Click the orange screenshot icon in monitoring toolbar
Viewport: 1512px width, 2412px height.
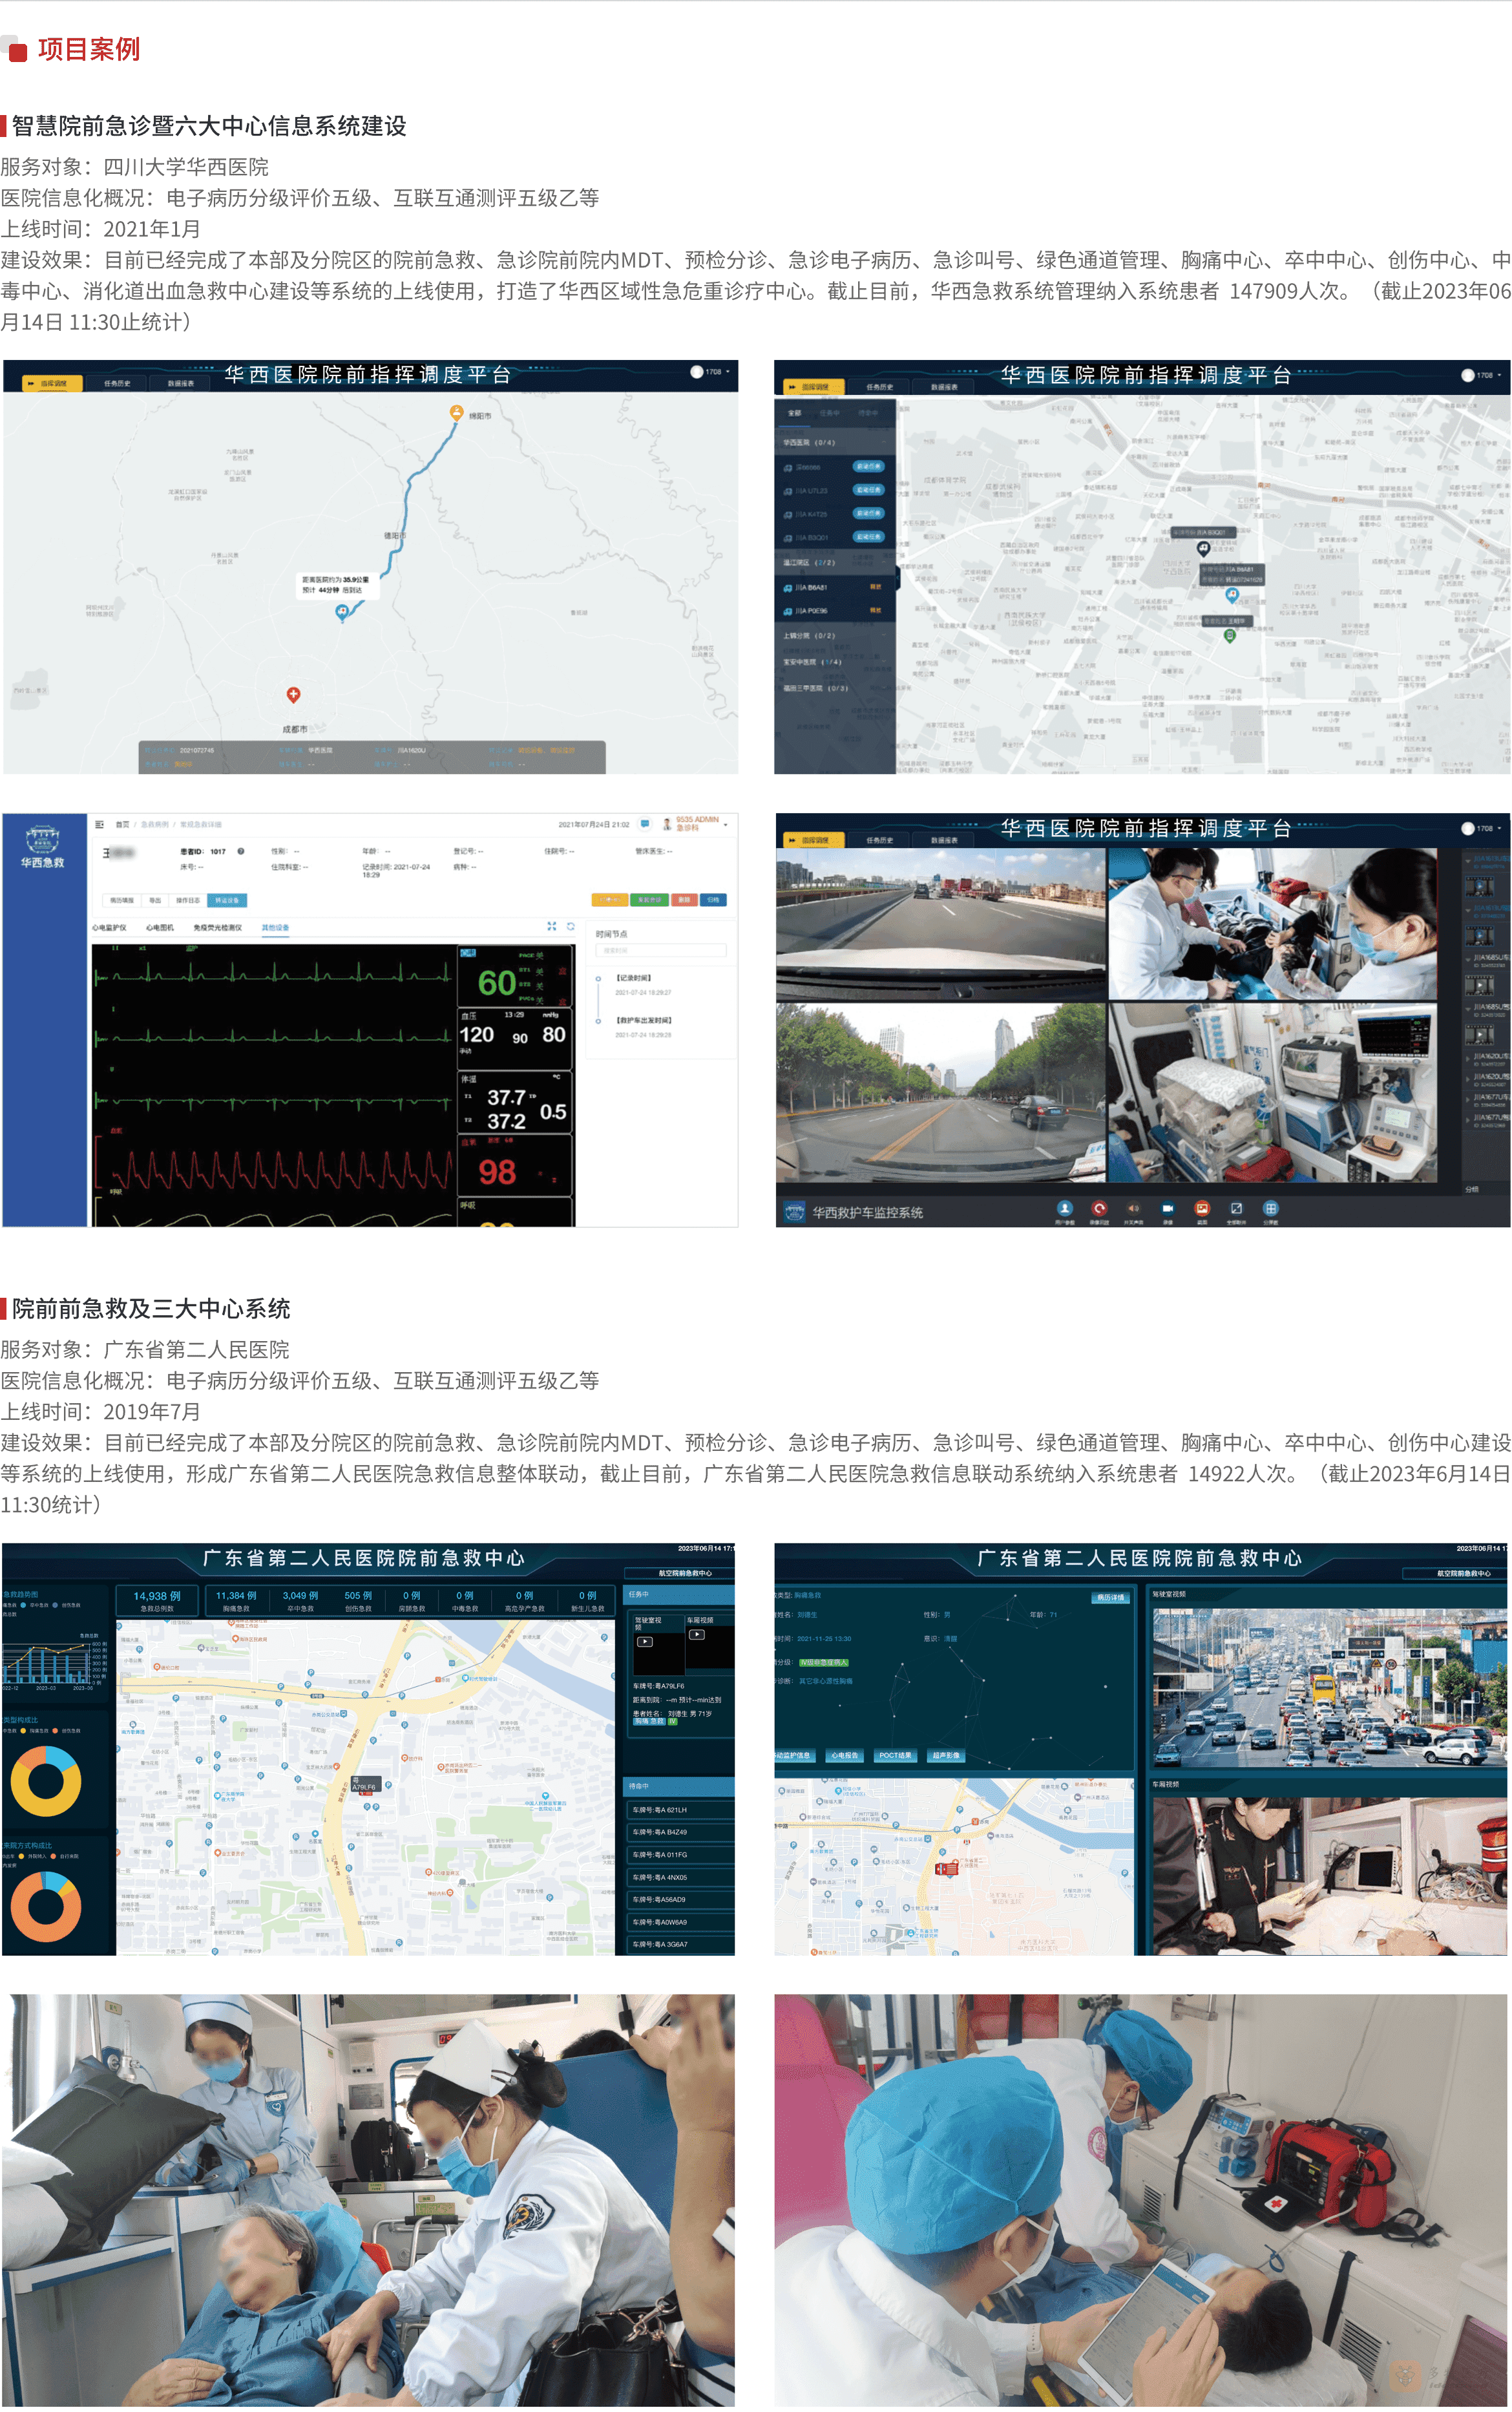tap(1202, 1208)
